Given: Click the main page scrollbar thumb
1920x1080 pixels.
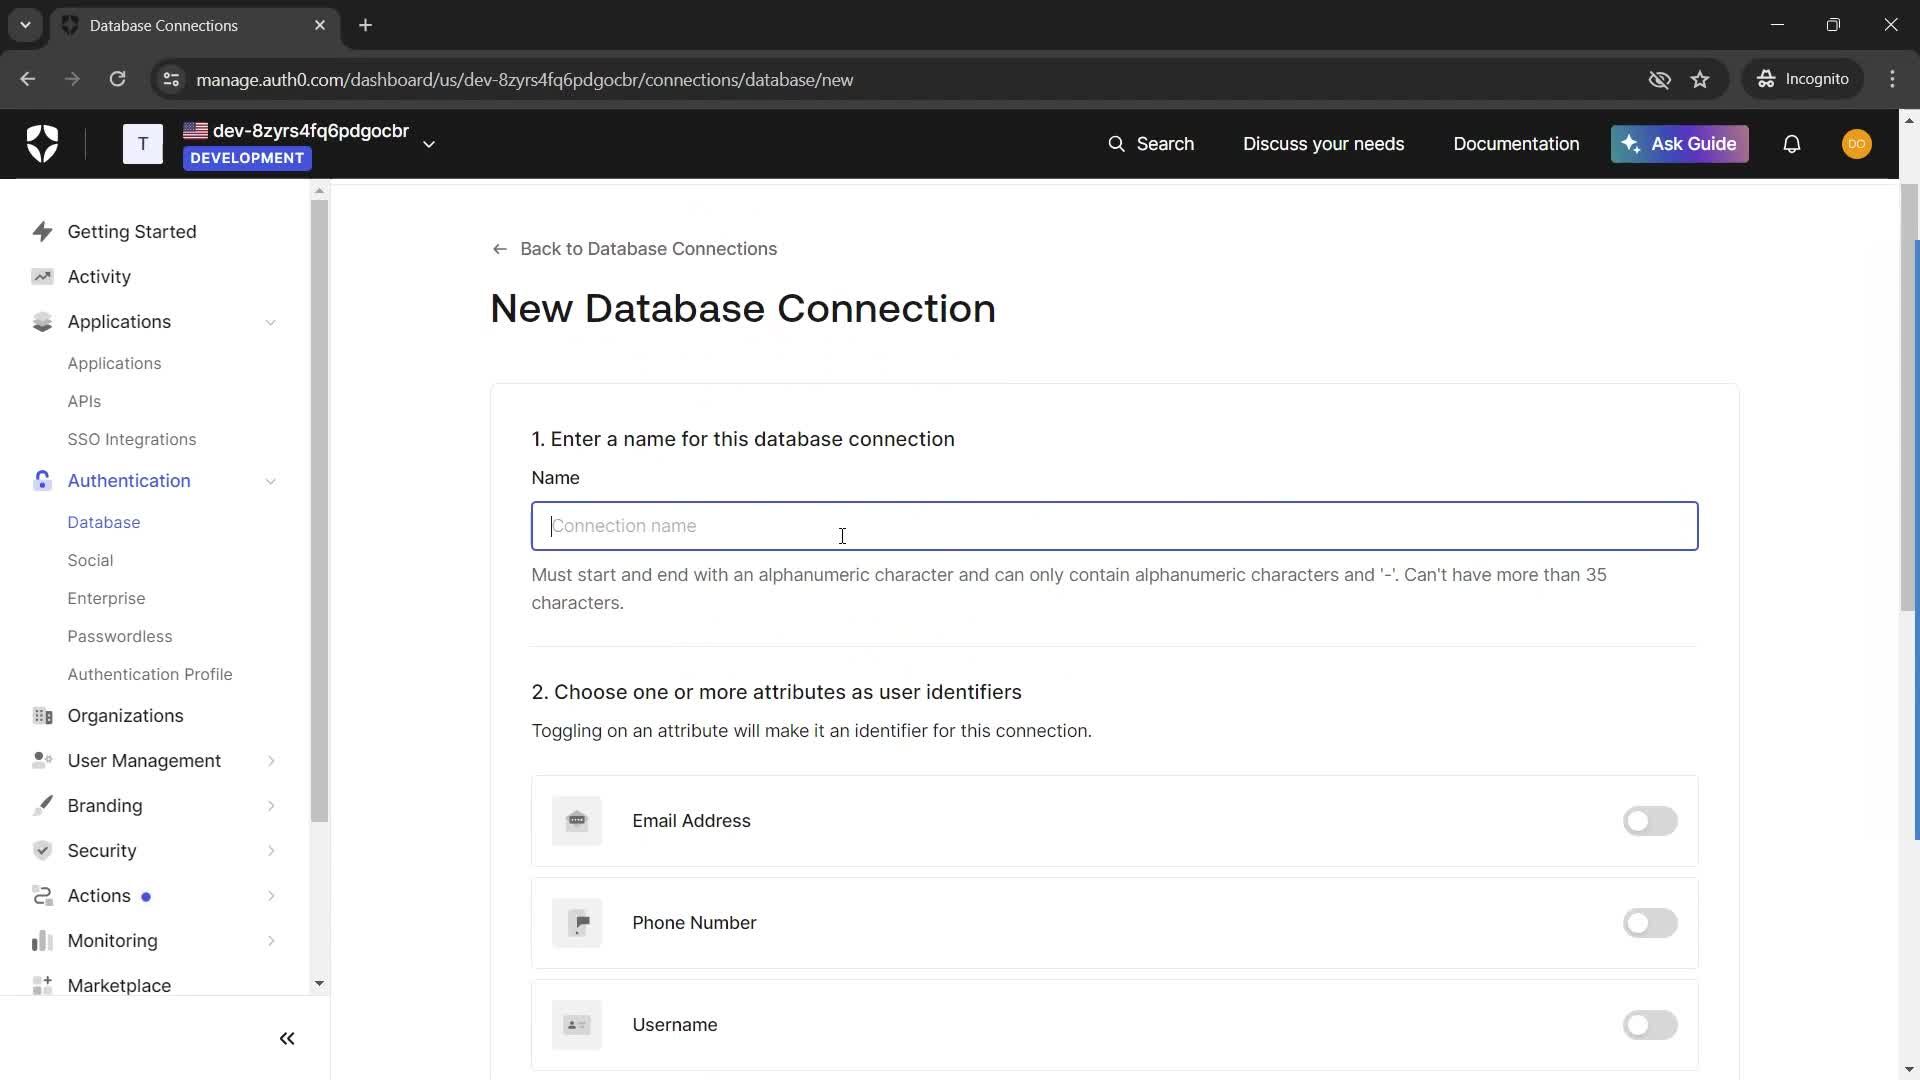Looking at the screenshot, I should pos(1908,397).
